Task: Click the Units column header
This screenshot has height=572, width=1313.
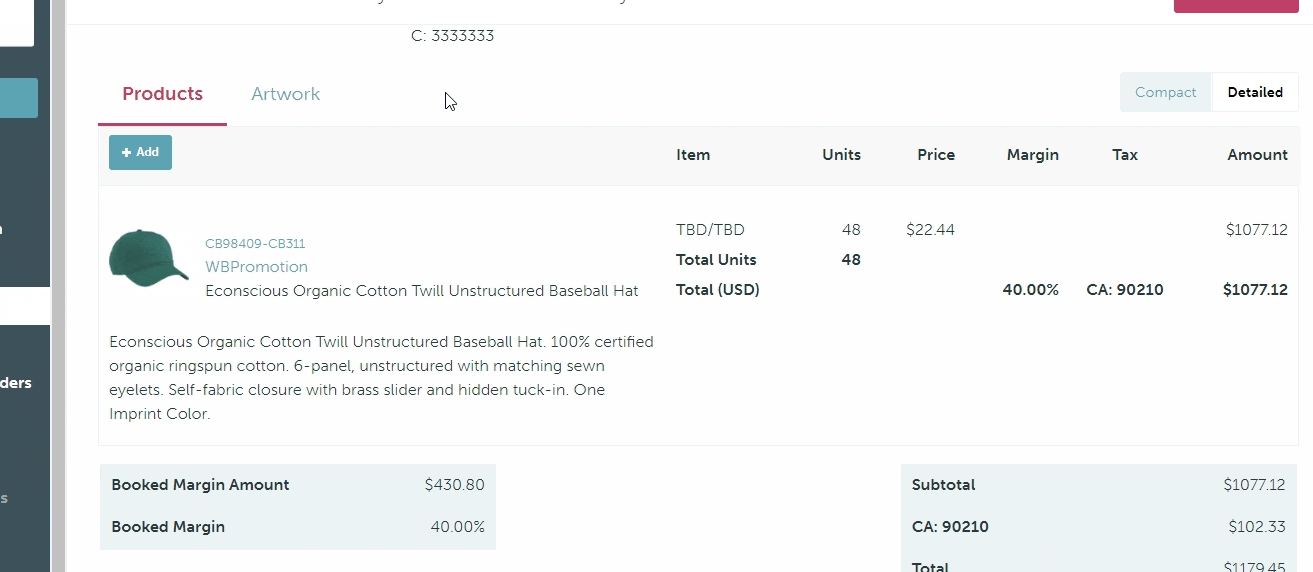Action: (841, 155)
